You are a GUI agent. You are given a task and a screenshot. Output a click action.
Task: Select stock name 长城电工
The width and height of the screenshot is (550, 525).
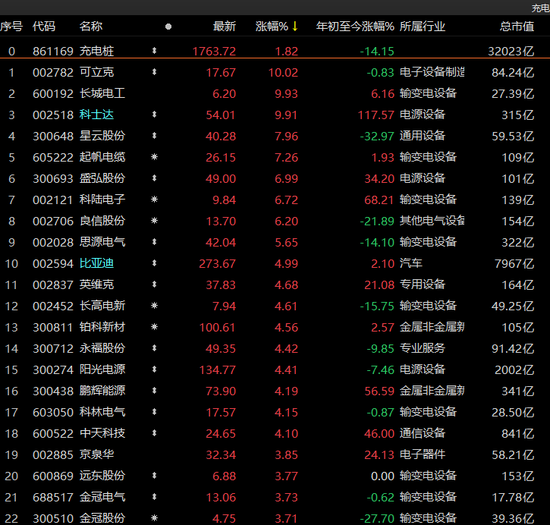[x=102, y=94]
